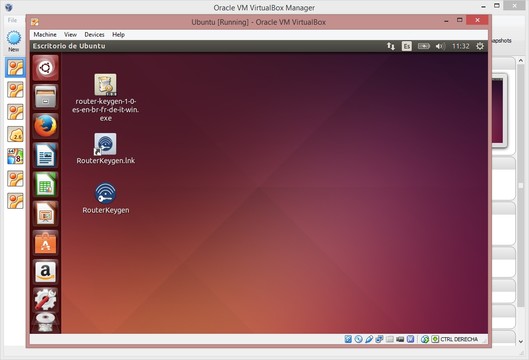Open LibreOffice Calc spreadsheet launcher icon
This screenshot has width=529, height=360.
[46, 185]
